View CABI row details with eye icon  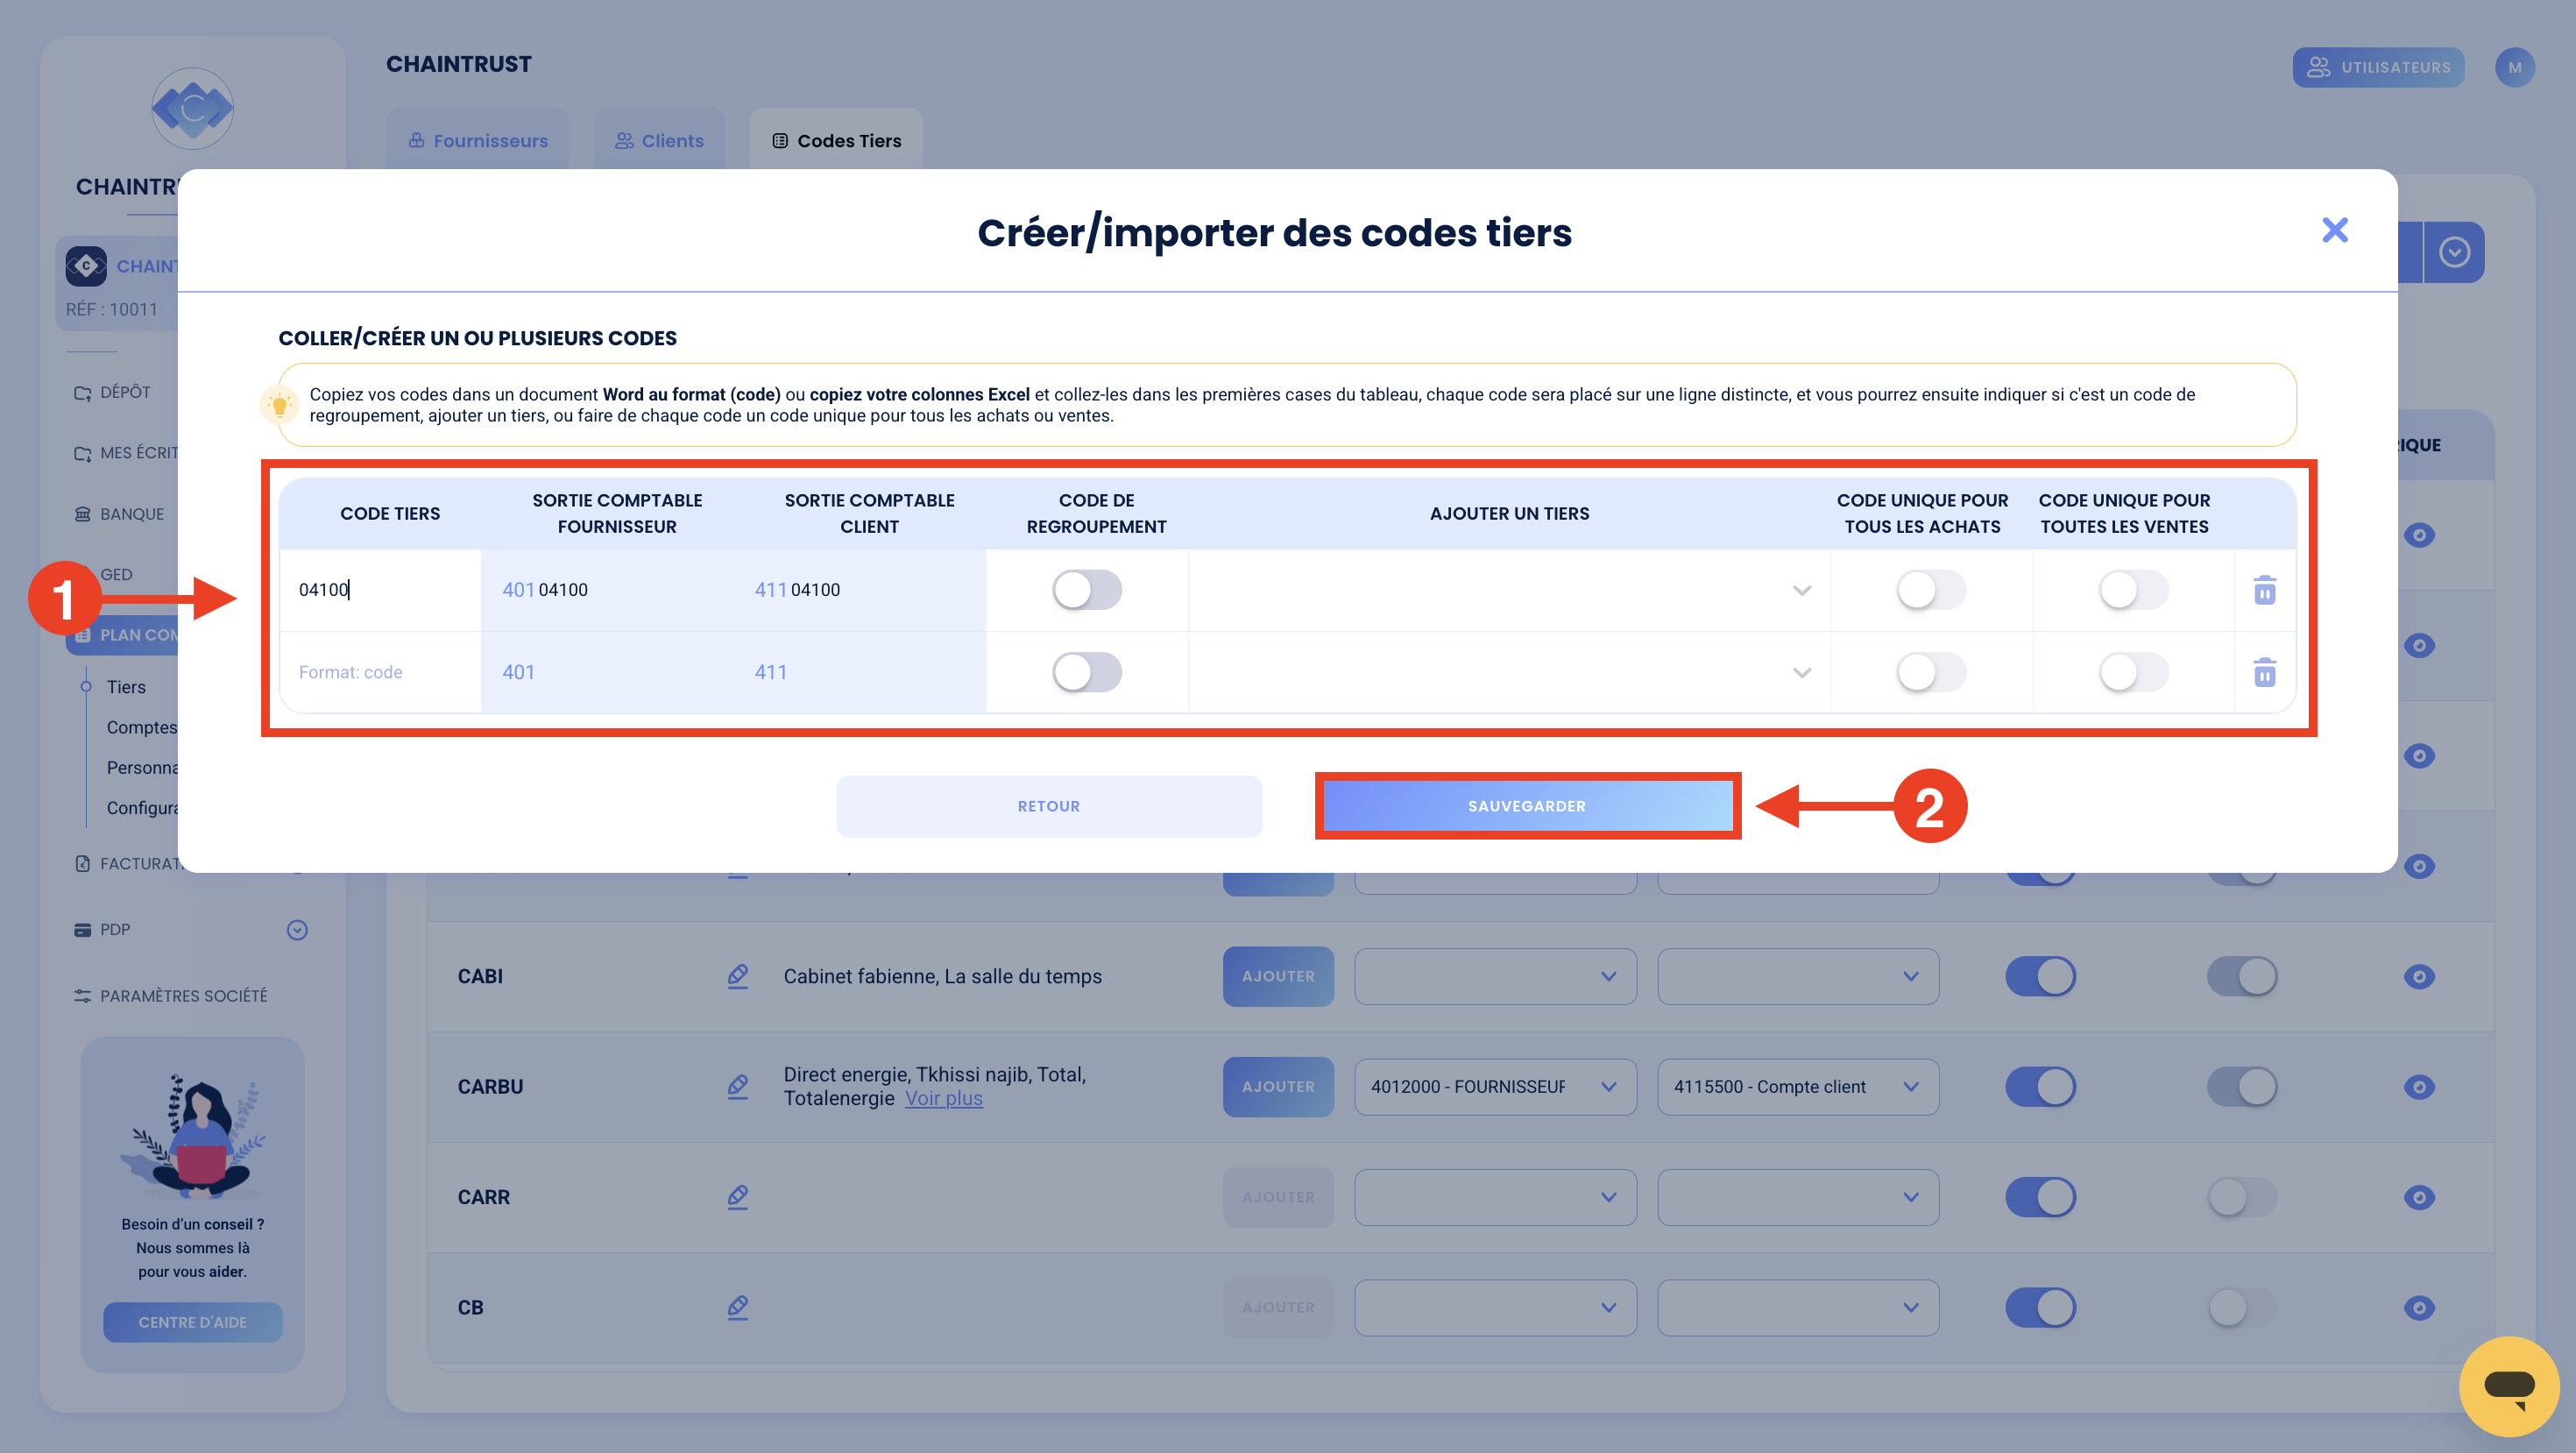click(2418, 975)
